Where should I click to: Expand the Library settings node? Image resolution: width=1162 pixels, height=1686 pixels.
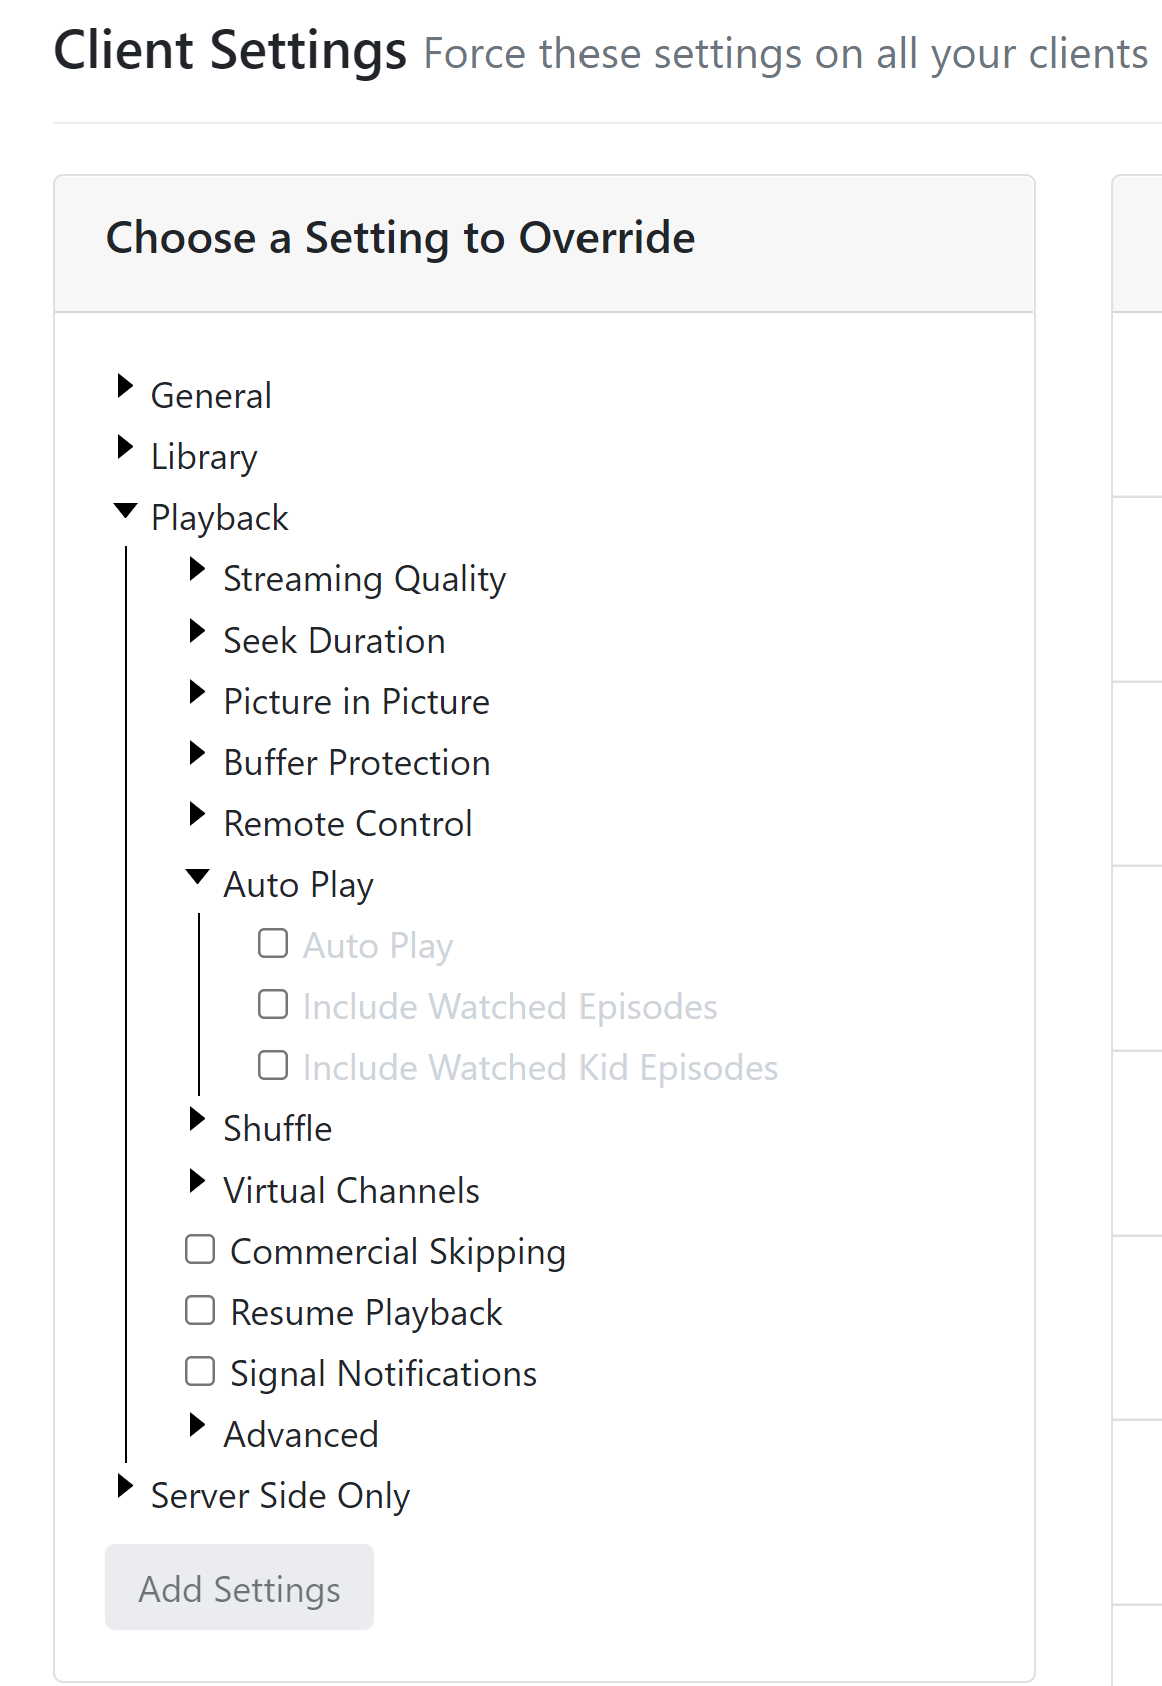(125, 447)
